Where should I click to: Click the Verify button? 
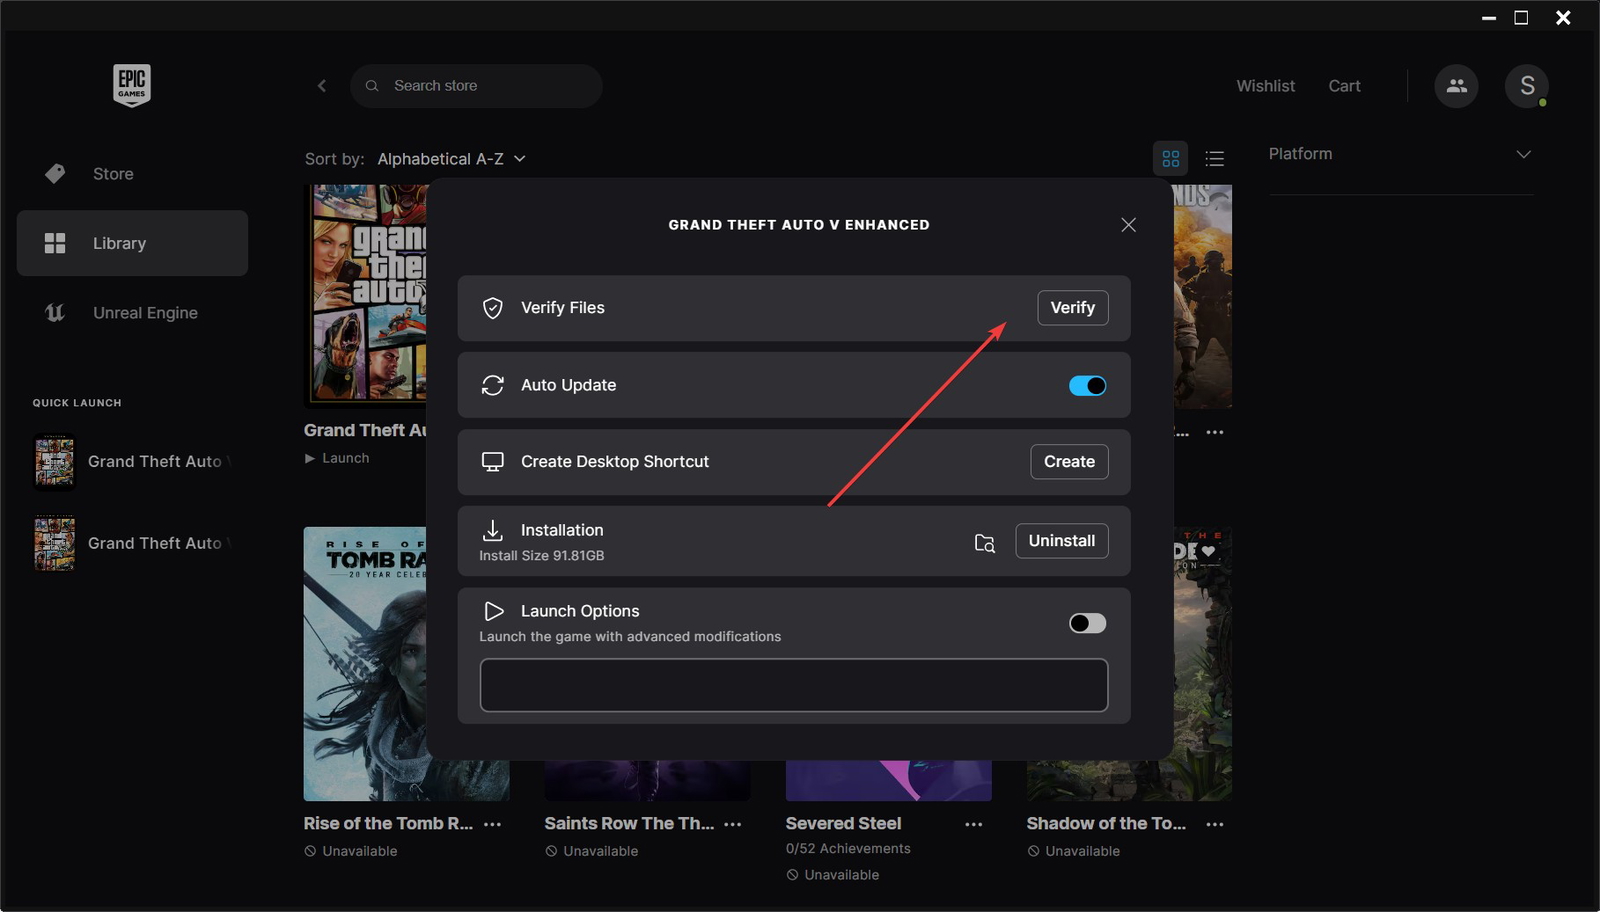(x=1072, y=308)
